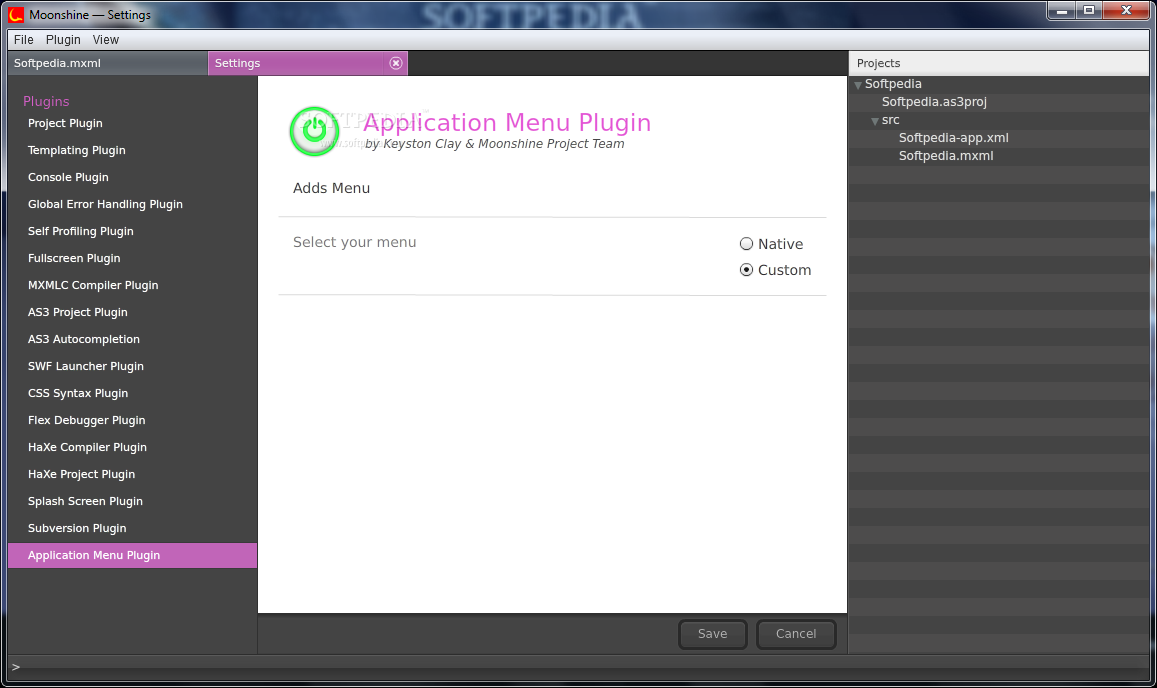The image size is (1157, 688).
Task: Open Softpedia.mxml in the Projects tree
Action: tap(946, 156)
